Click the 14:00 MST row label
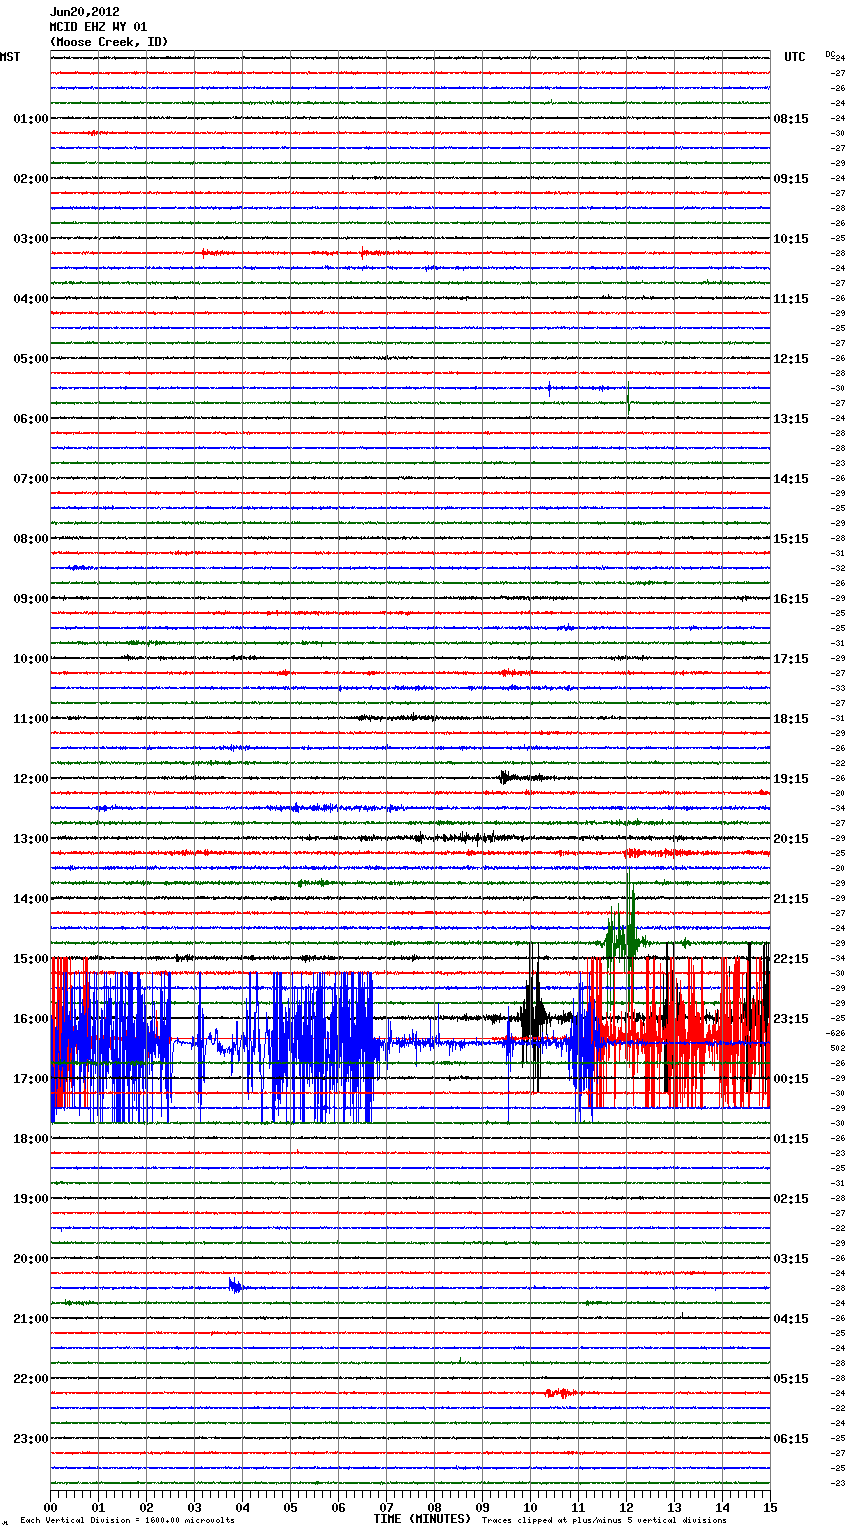850x1534 pixels. point(31,899)
